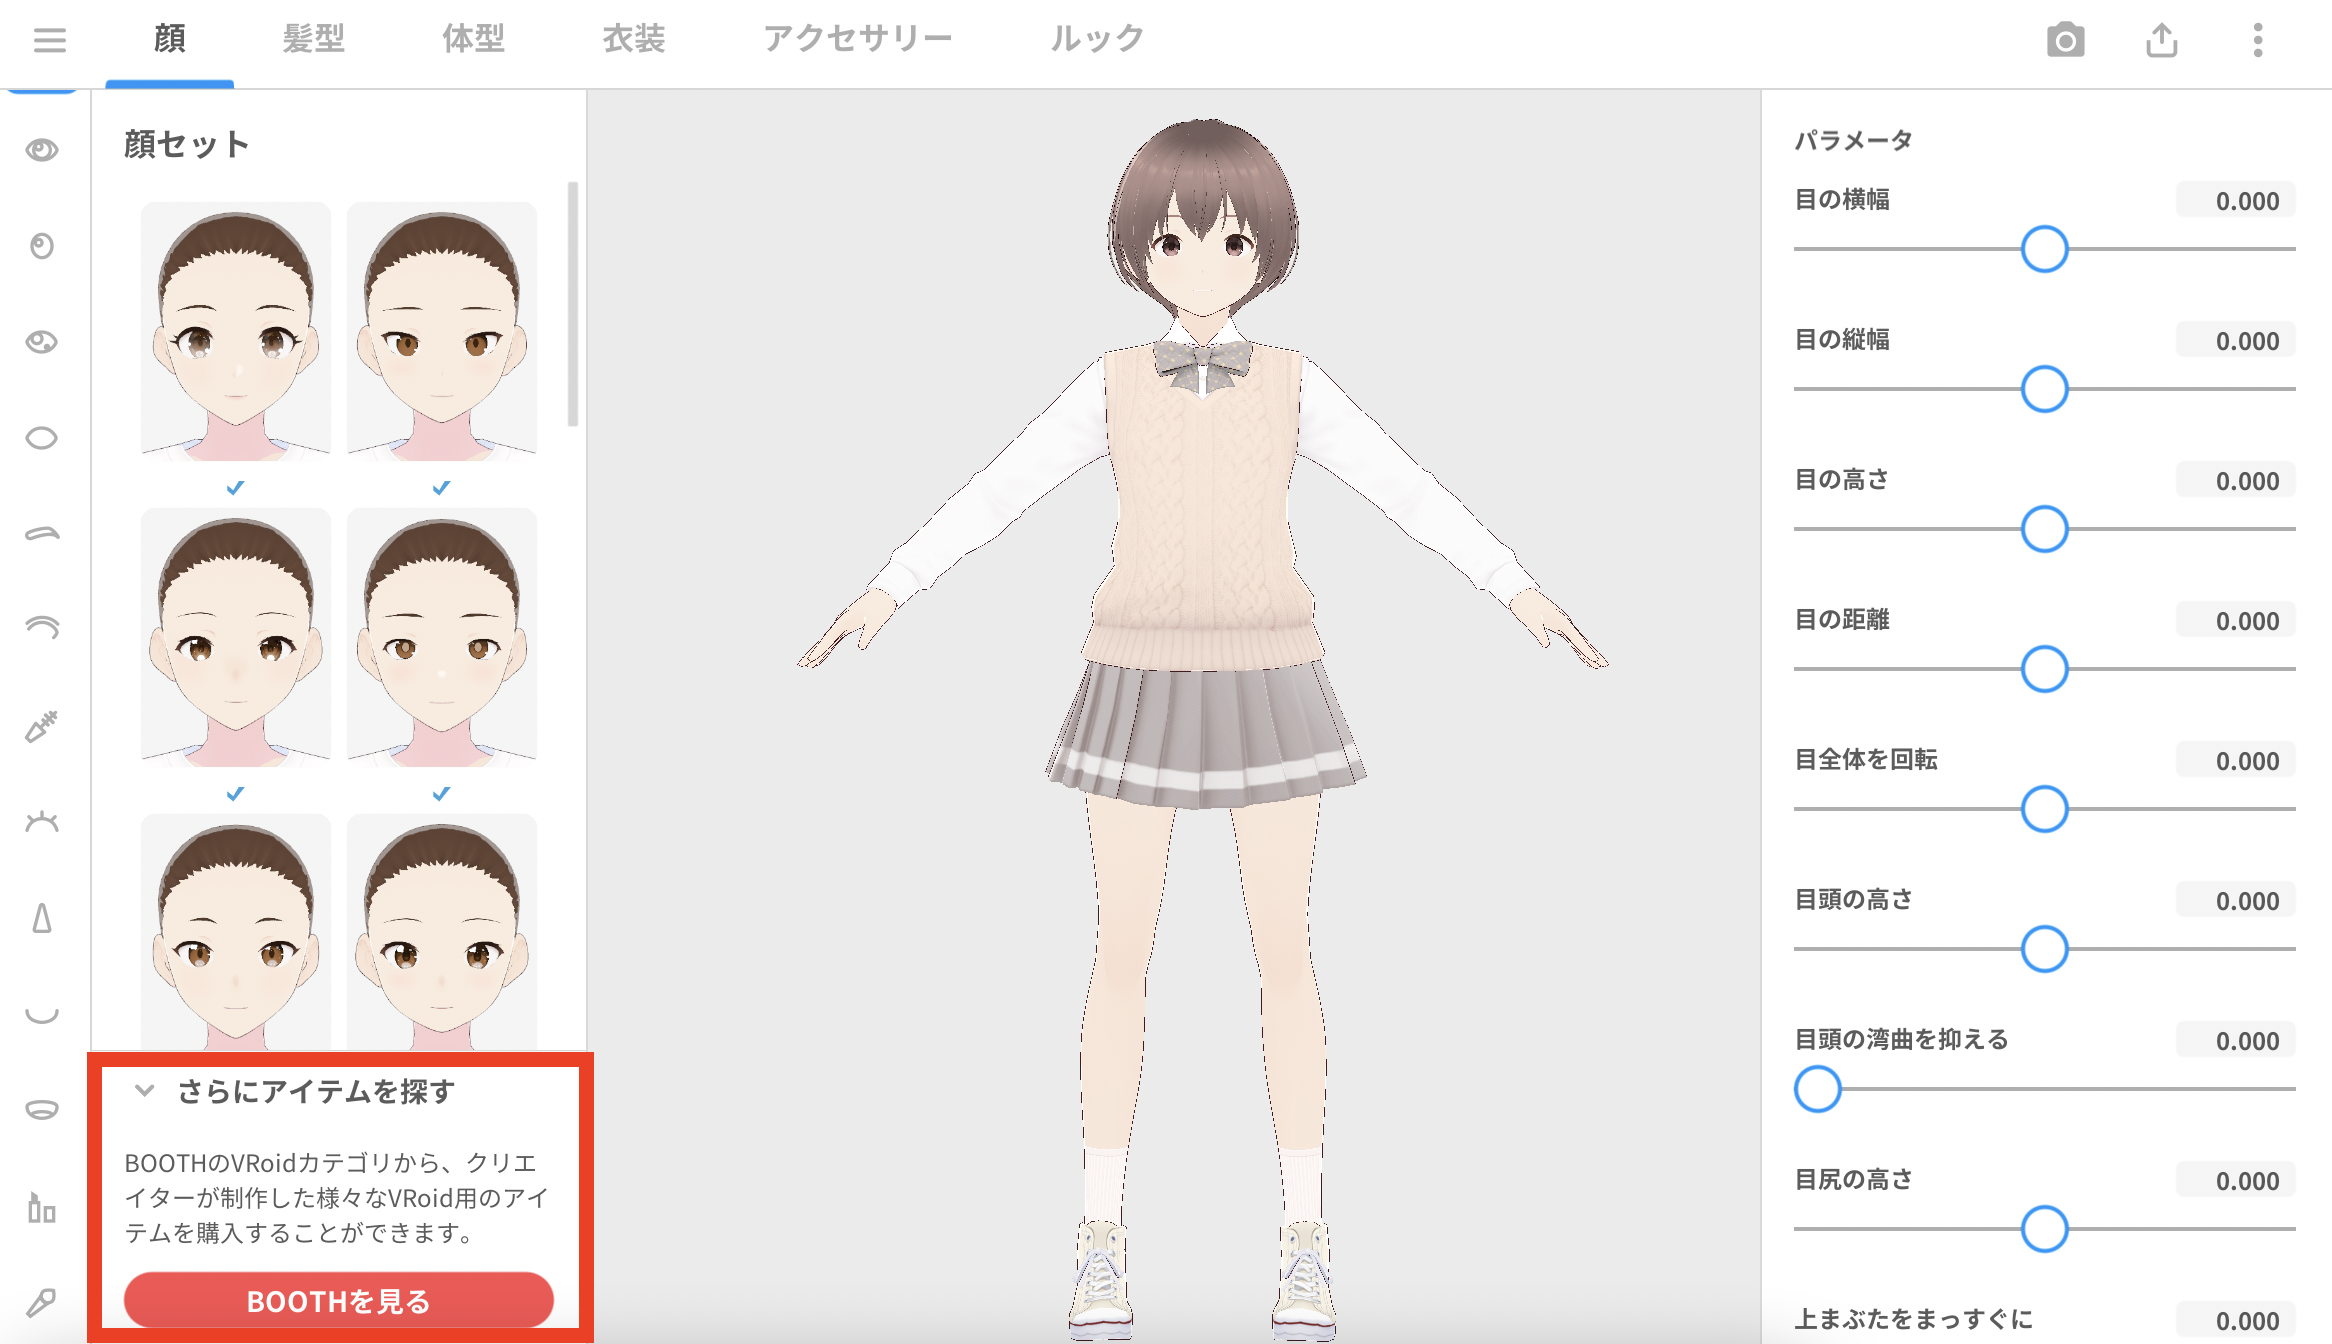Select the eye editing icon in the sidebar
2332x1344 pixels.
42,150
